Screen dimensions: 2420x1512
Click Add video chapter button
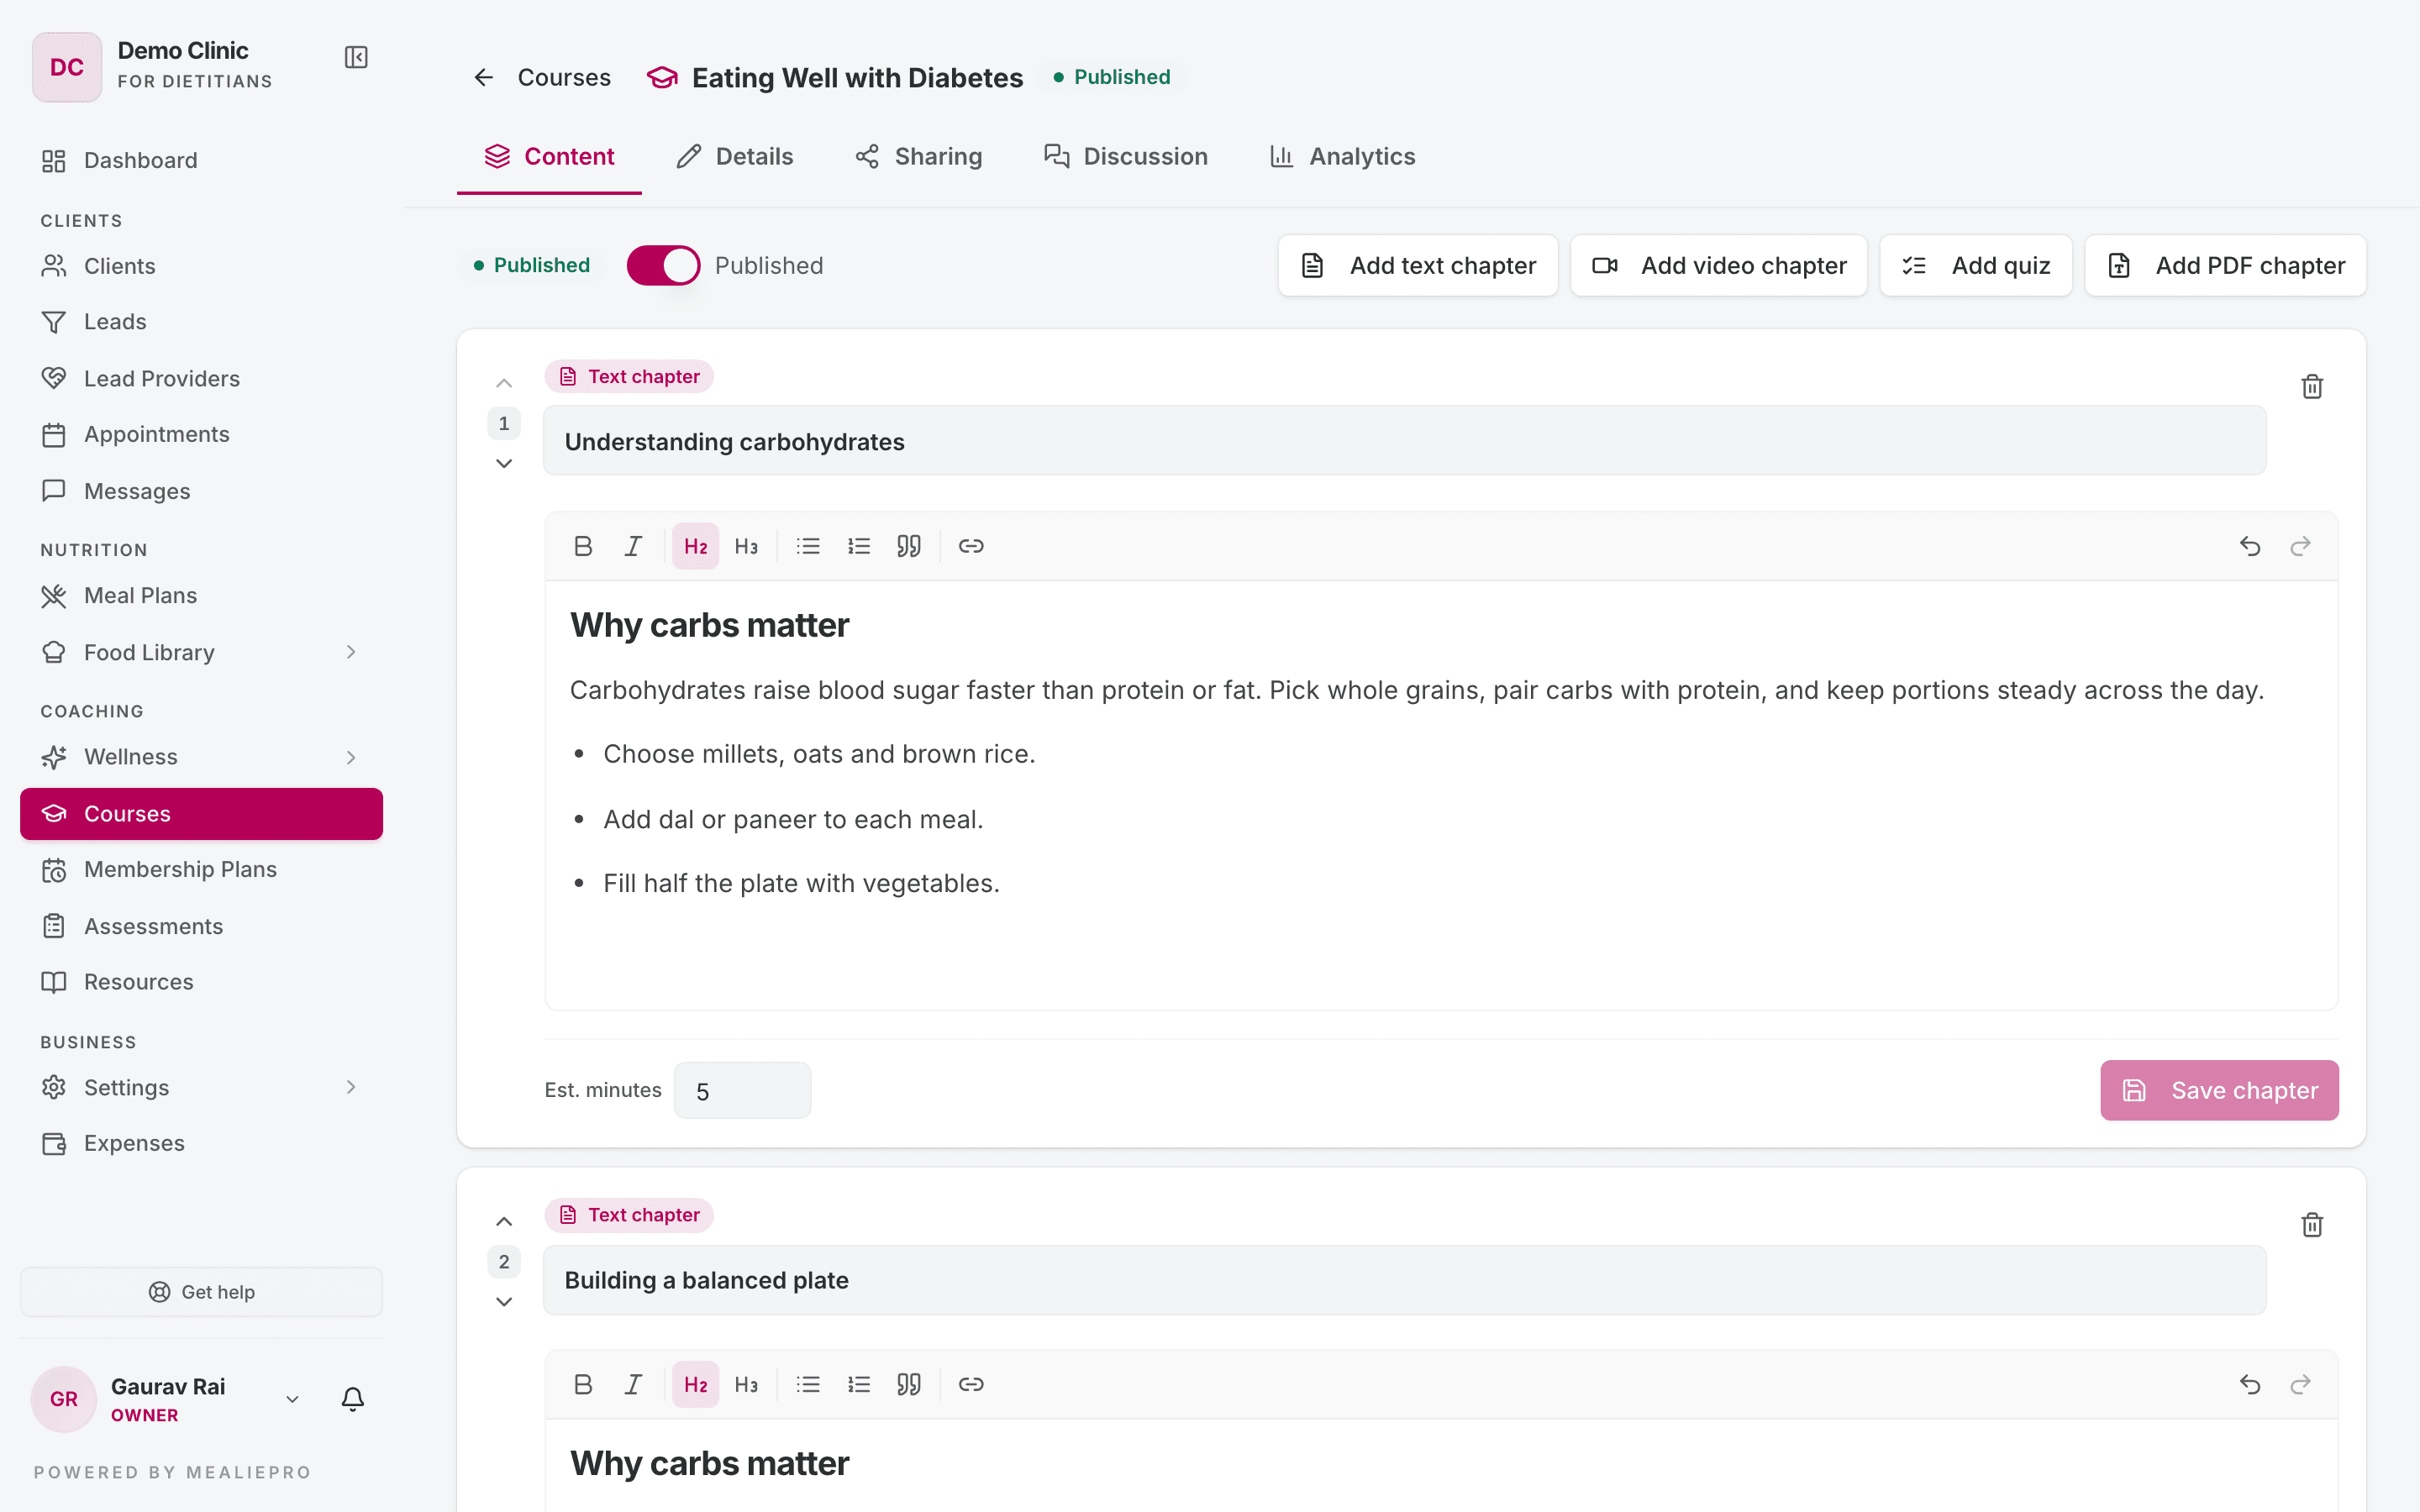tap(1719, 265)
